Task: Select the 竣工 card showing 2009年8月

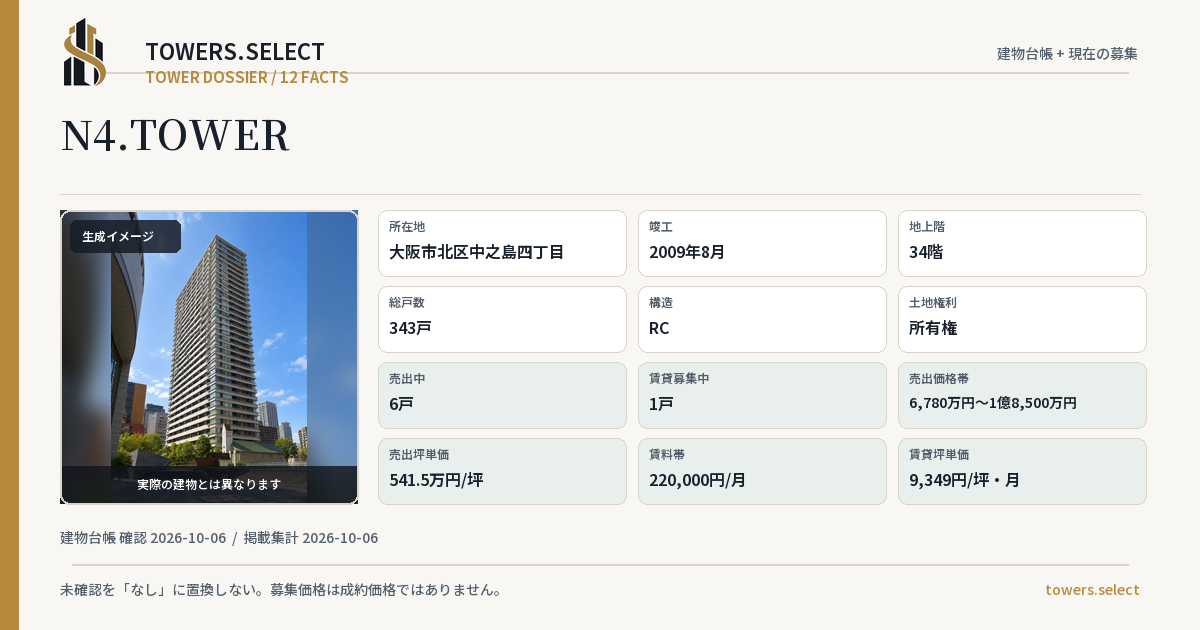Action: coord(762,243)
